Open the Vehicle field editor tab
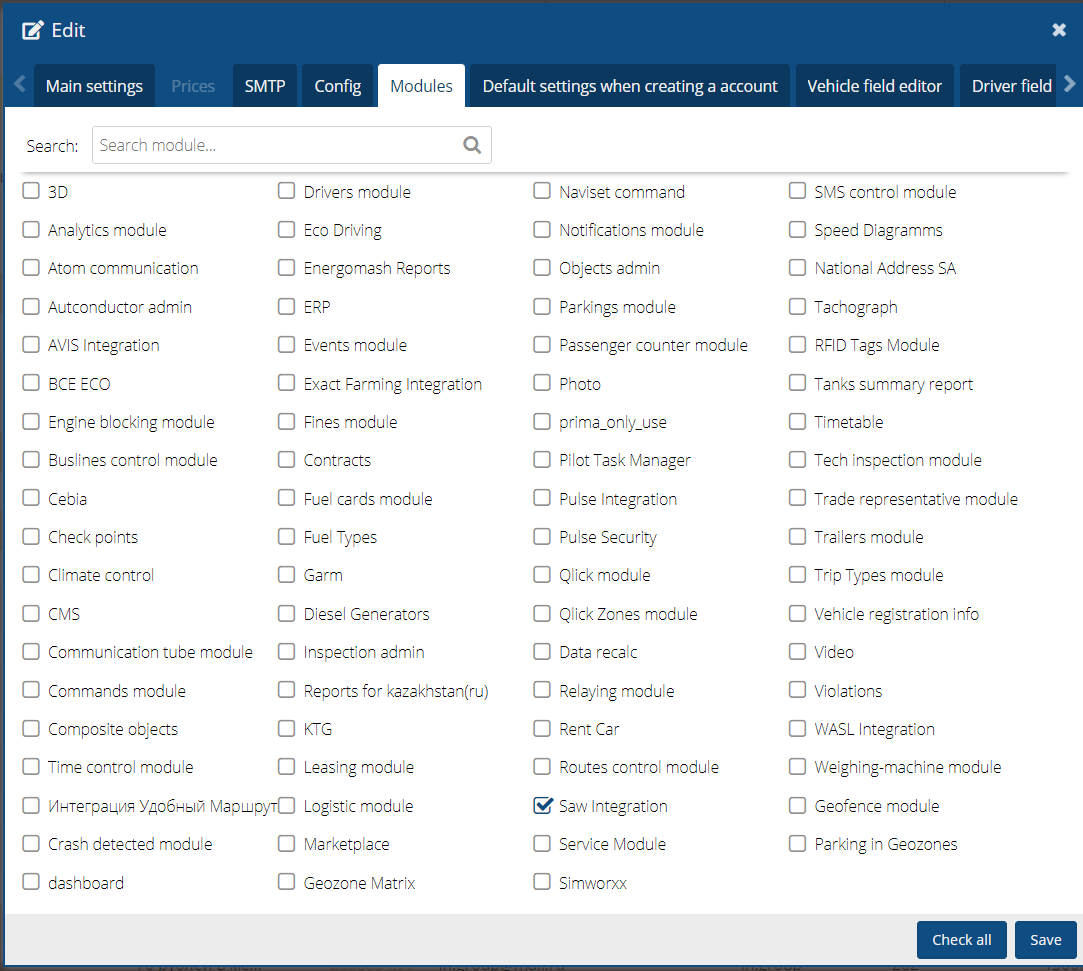Image resolution: width=1083 pixels, height=971 pixels. (874, 86)
